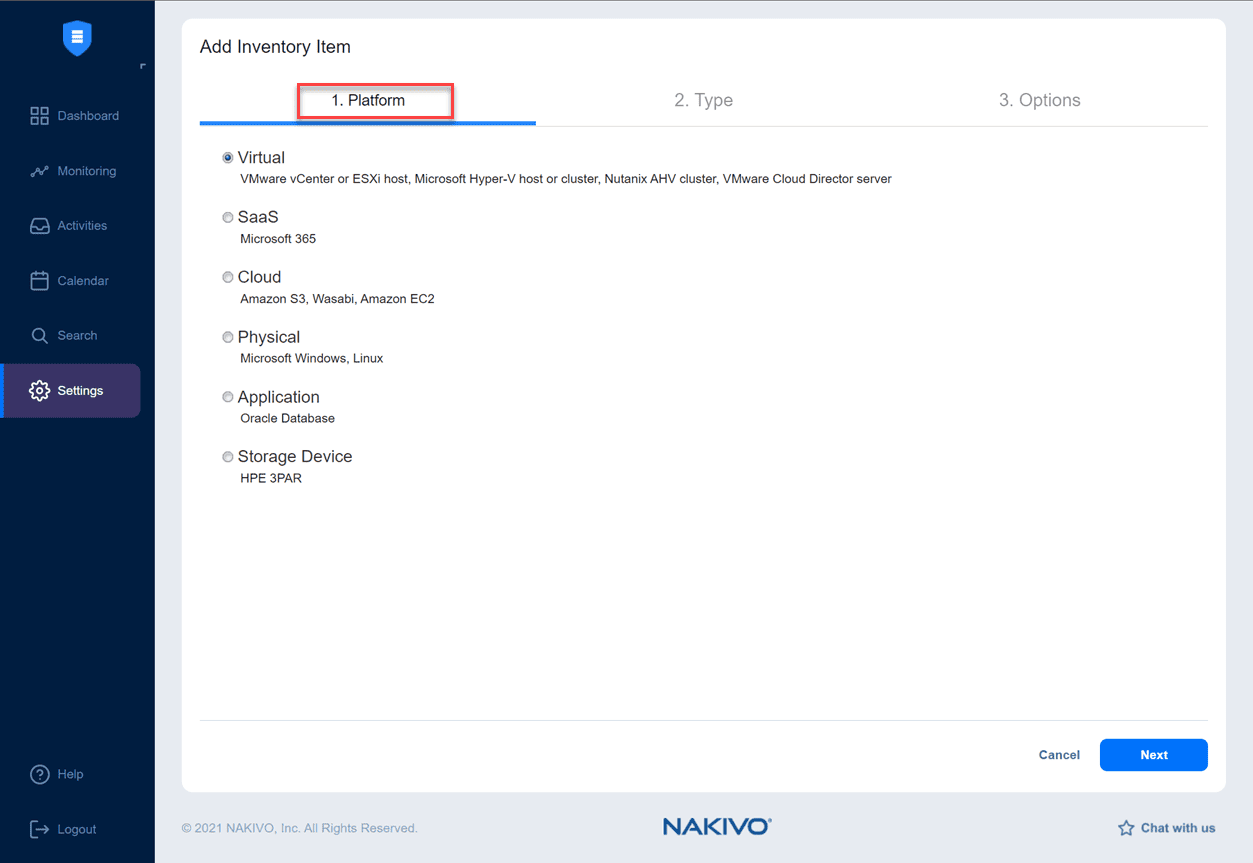Click the NAKIVO logo in the footer
The width and height of the screenshot is (1253, 863).
[x=716, y=825]
